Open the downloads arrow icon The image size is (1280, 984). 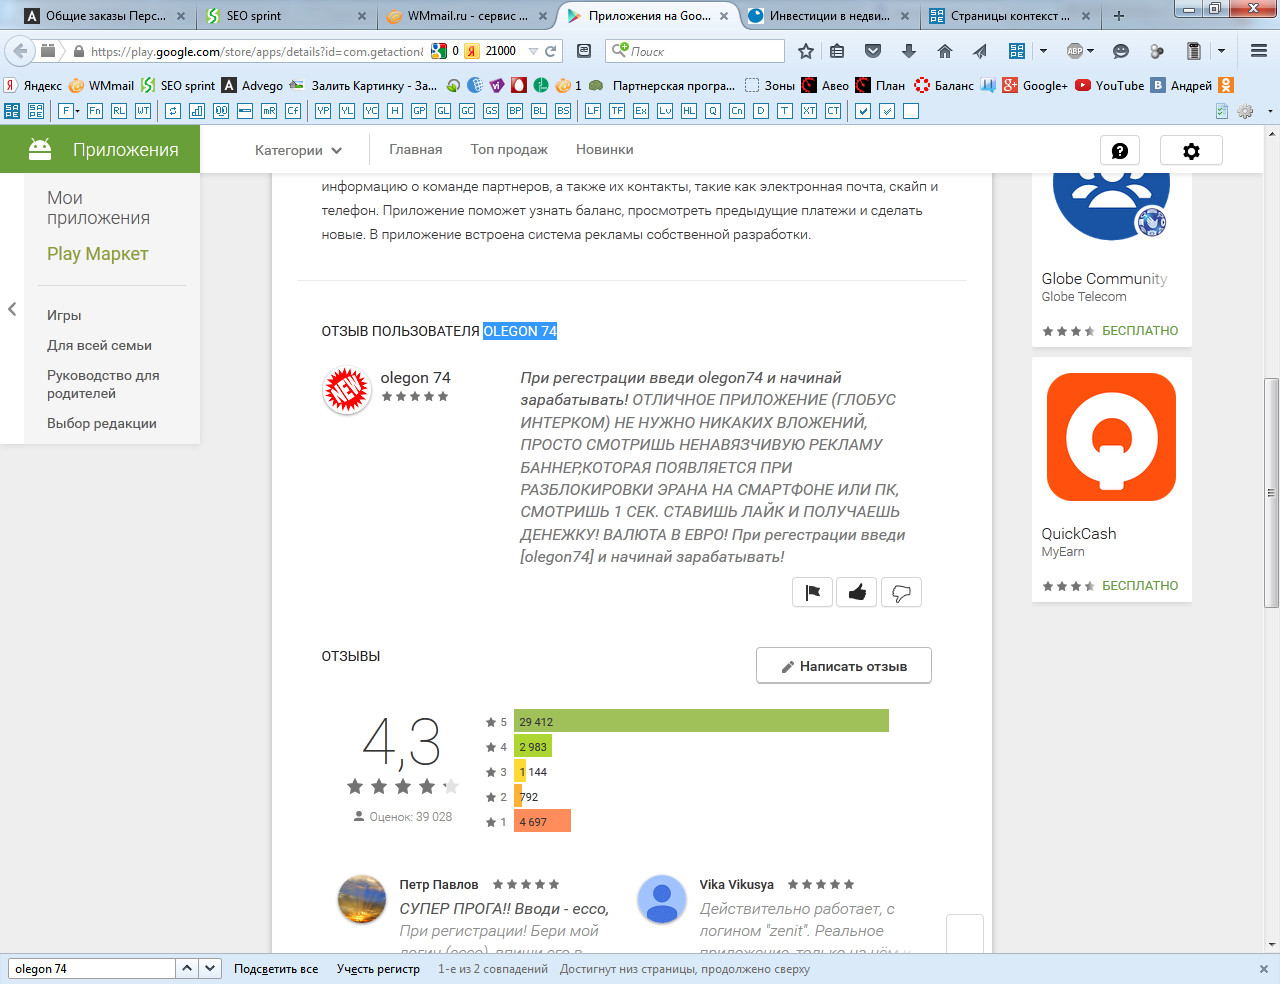pyautogui.click(x=908, y=51)
